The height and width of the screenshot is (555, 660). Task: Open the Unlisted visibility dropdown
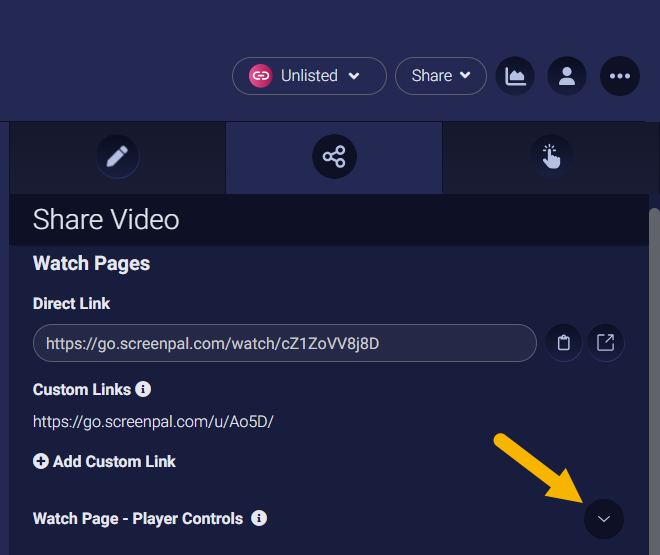point(309,76)
